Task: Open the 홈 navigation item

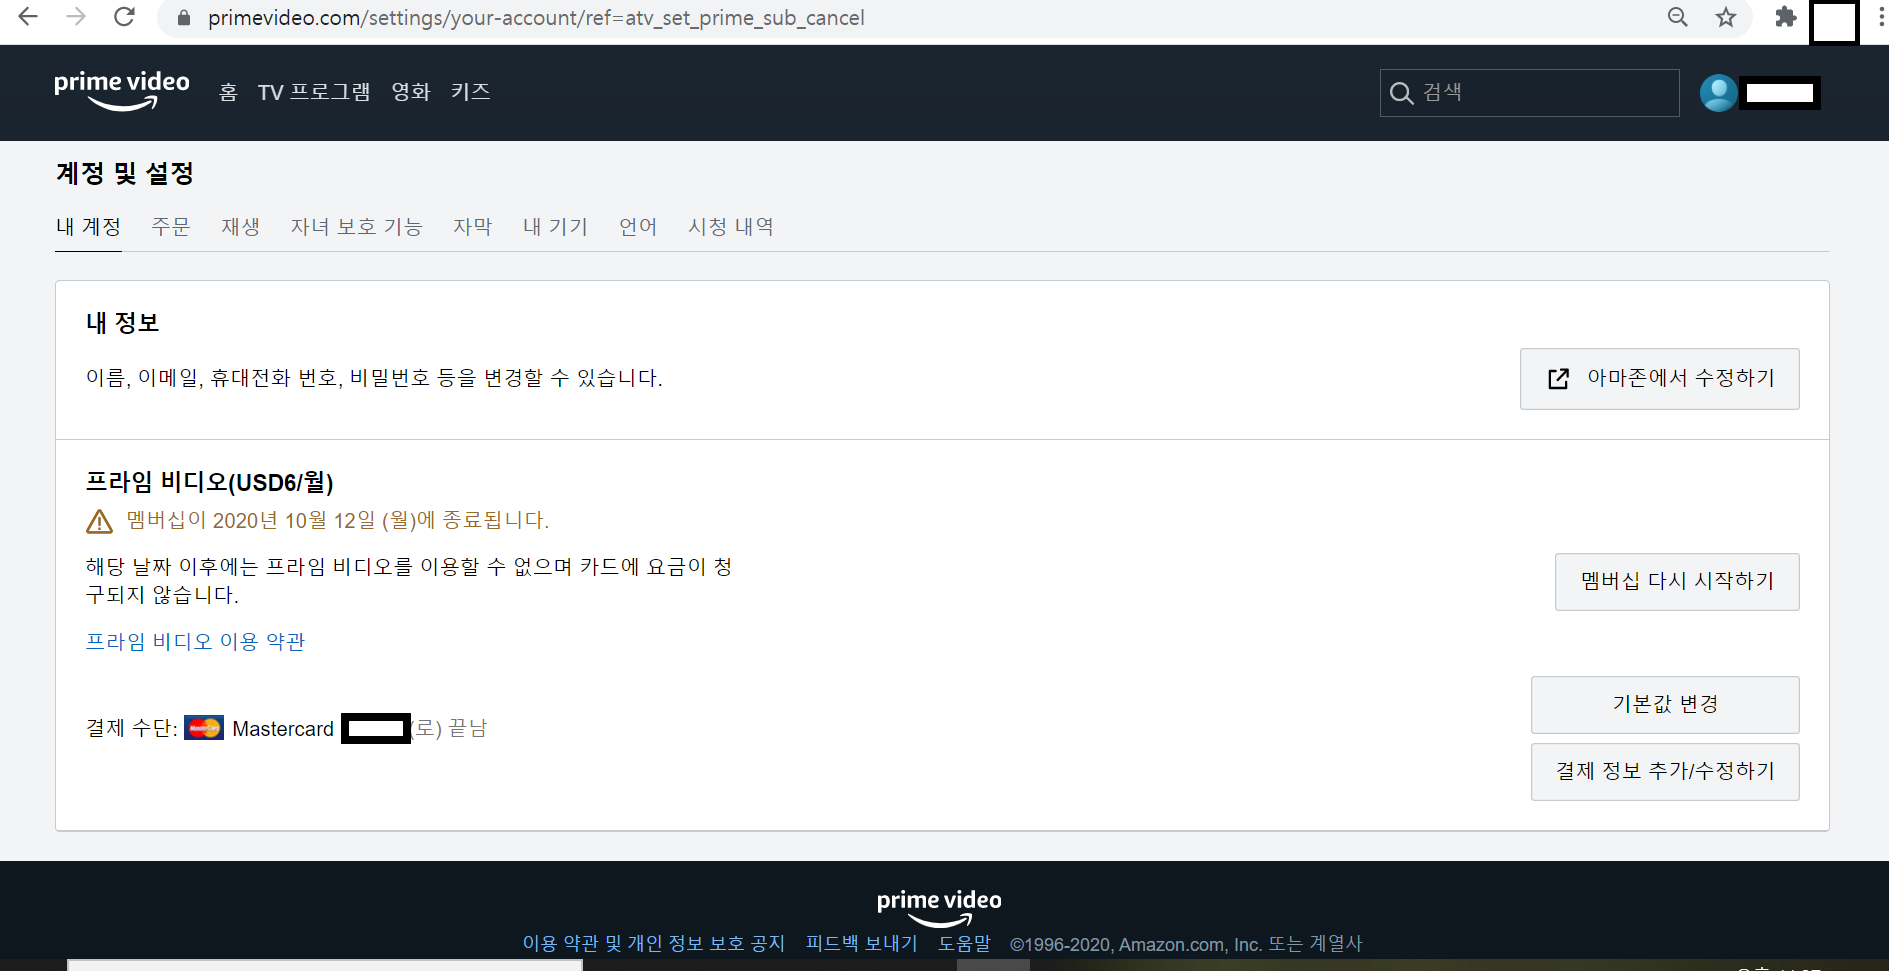Action: click(228, 92)
